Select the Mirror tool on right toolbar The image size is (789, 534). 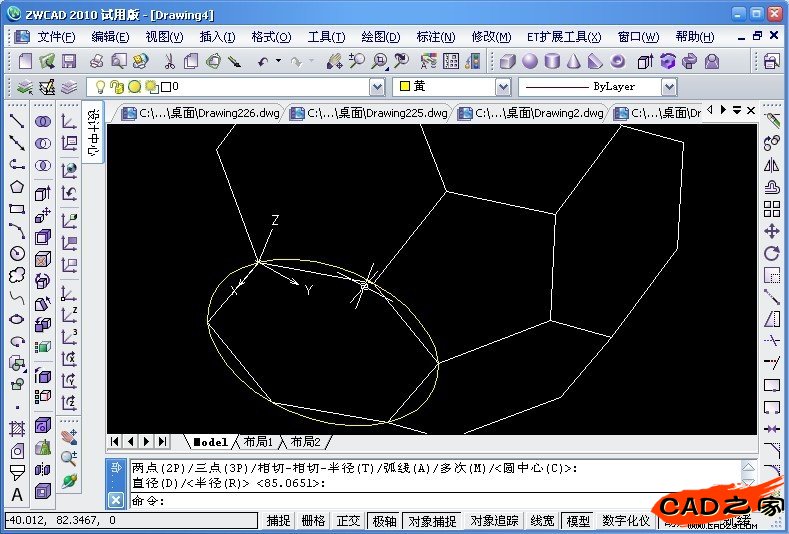[x=772, y=165]
